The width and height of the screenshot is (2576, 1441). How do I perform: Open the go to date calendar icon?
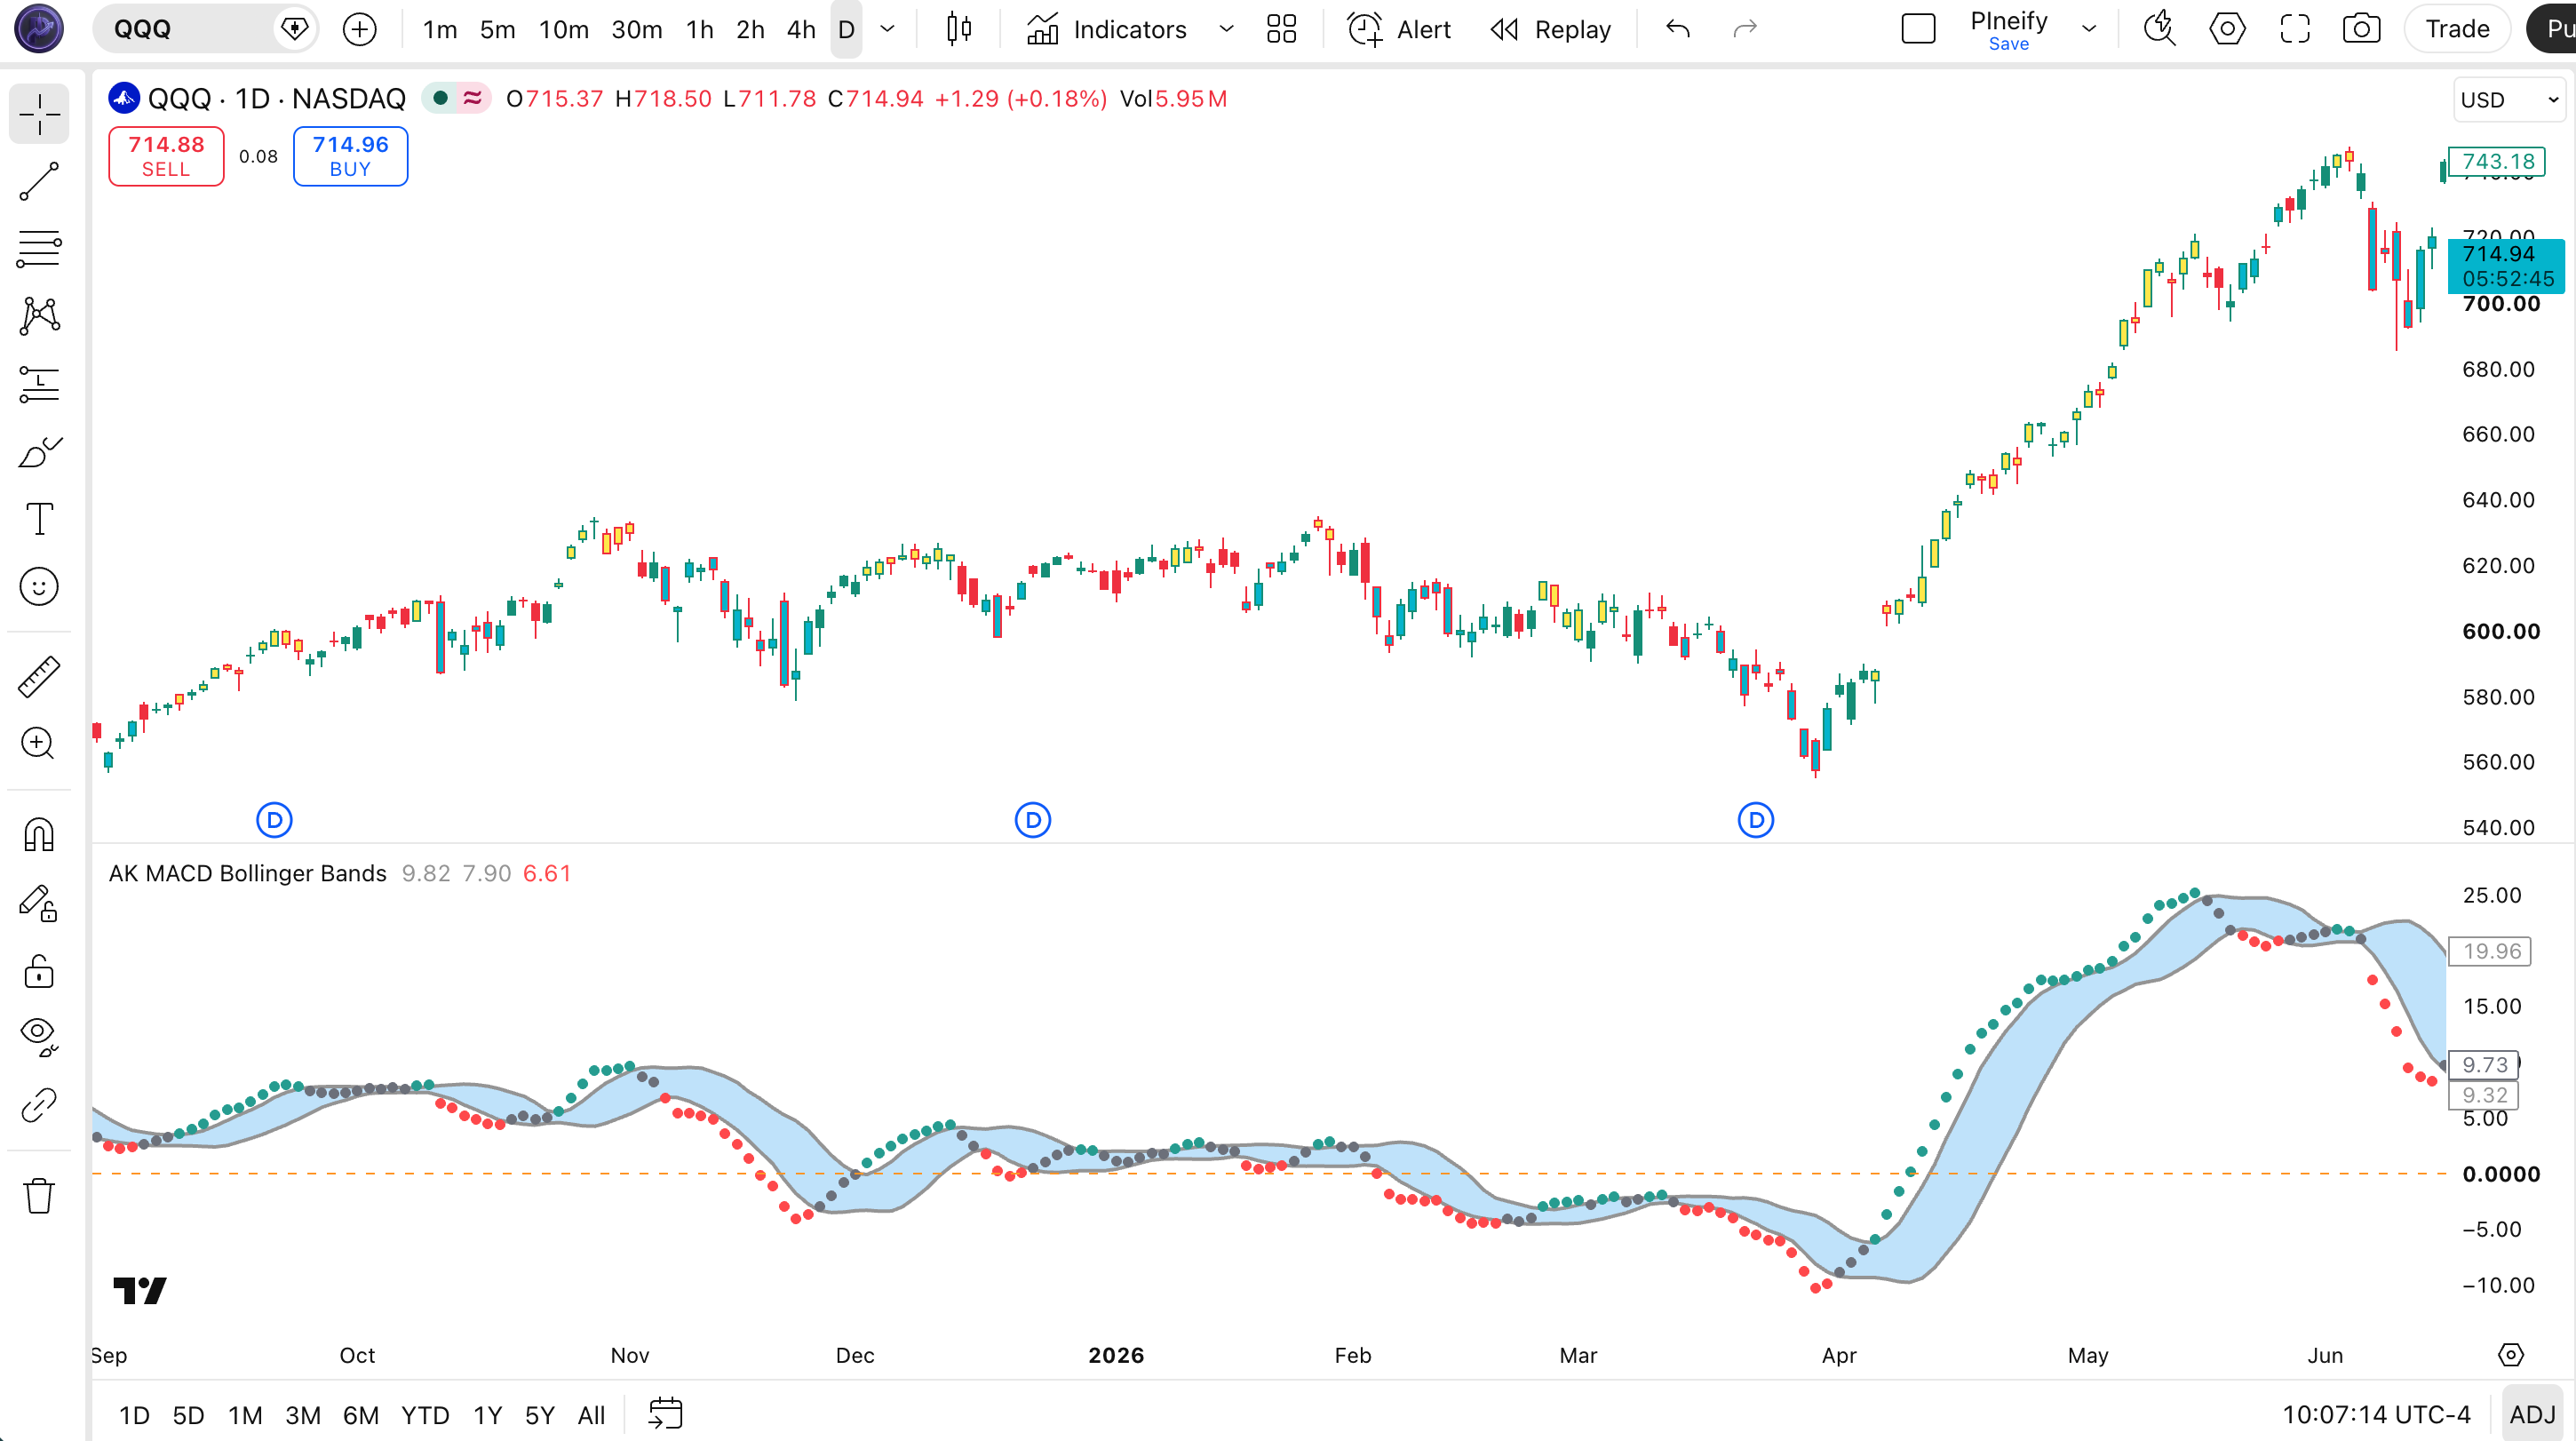665,1414
